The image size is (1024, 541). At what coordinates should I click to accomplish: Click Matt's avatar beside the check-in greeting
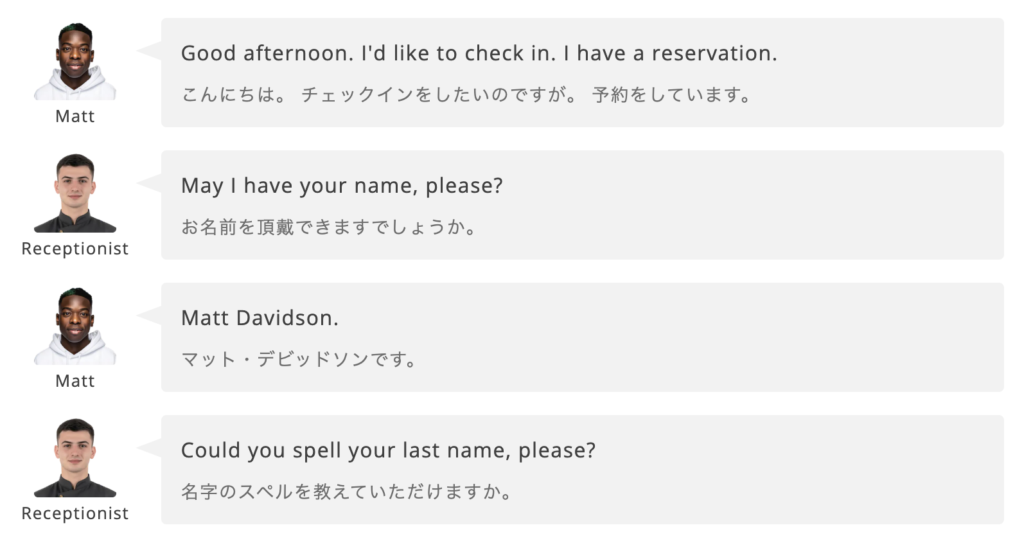(75, 62)
